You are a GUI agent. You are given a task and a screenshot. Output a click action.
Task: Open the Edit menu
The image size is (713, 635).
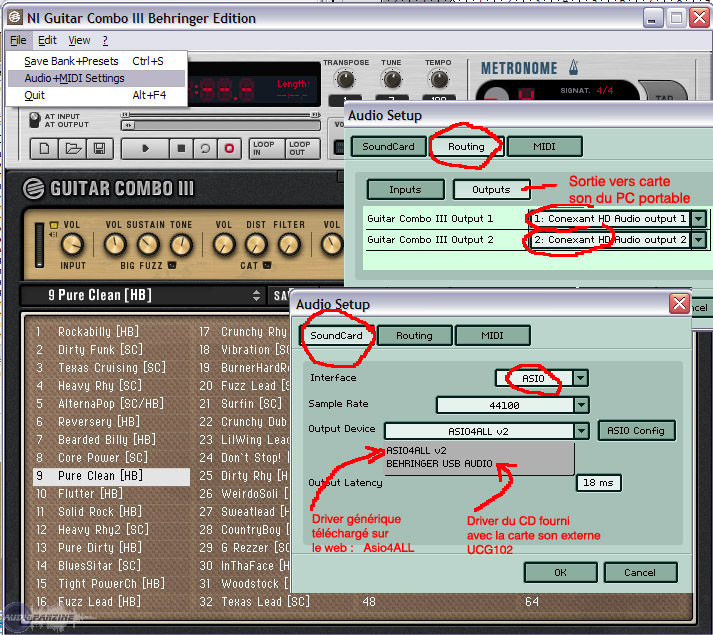point(47,40)
